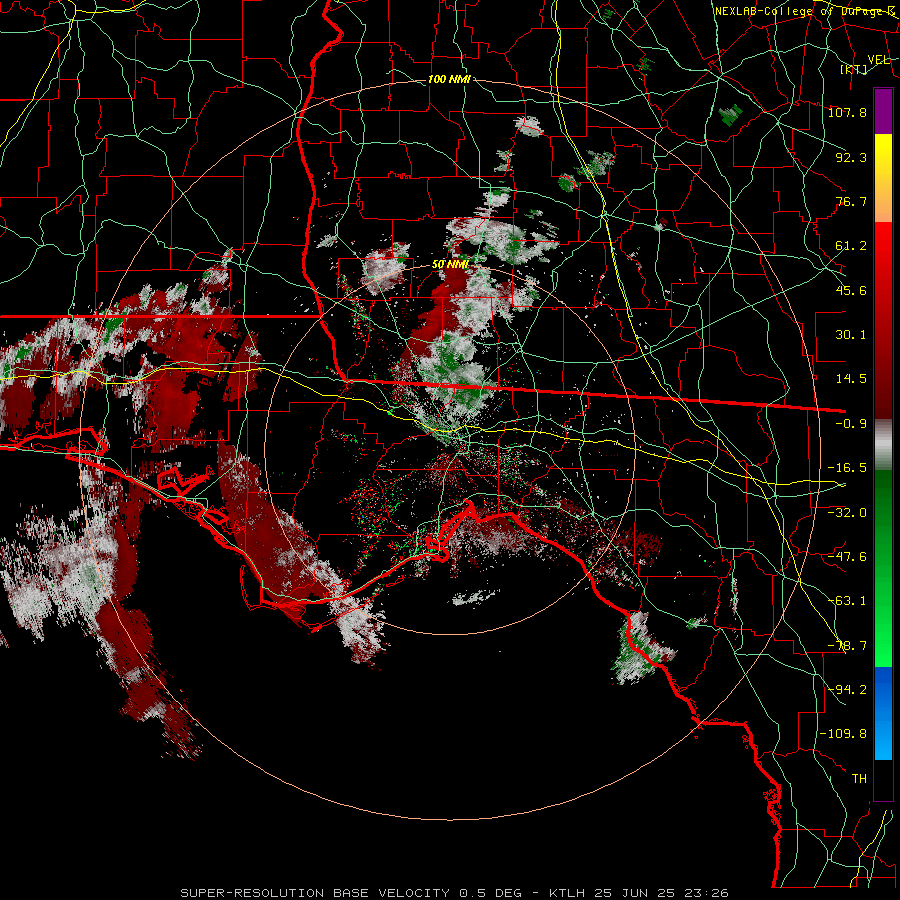Pick the purple segment of the color bar

(883, 111)
